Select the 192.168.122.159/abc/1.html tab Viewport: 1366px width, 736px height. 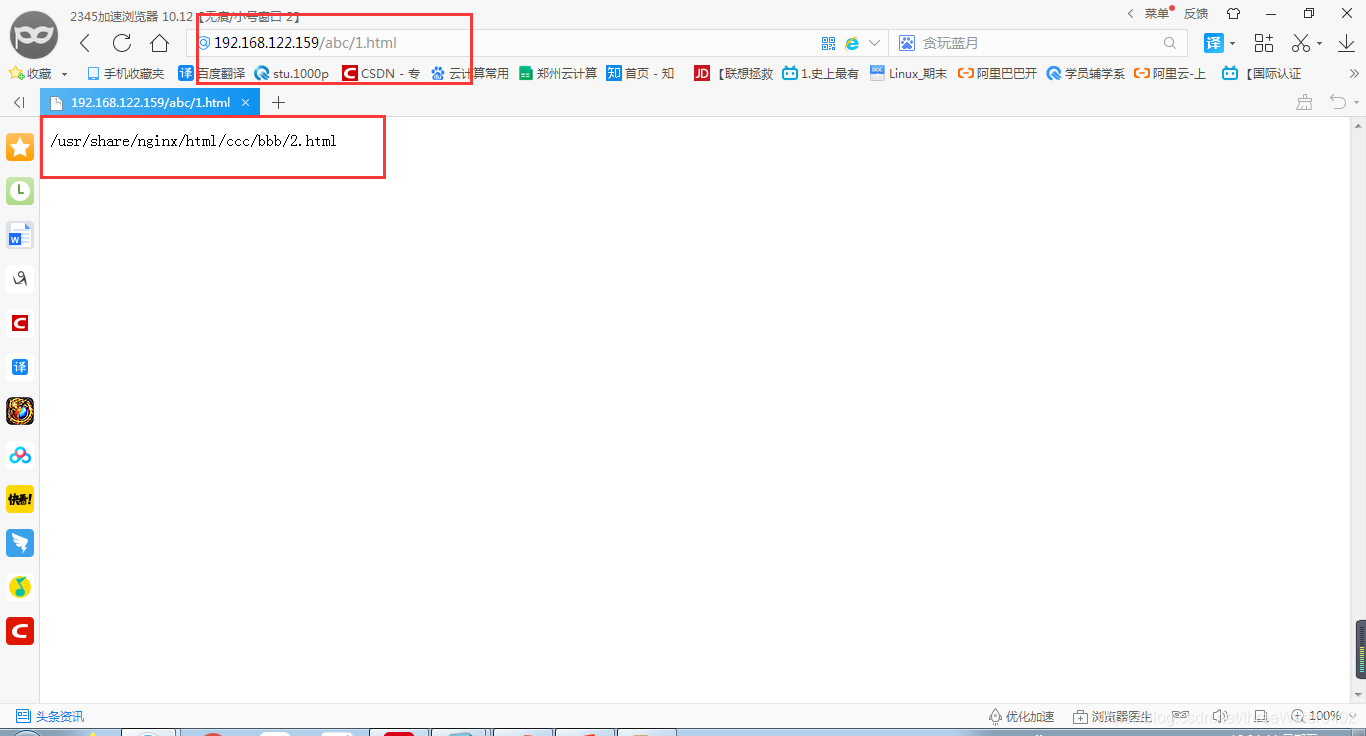[150, 102]
